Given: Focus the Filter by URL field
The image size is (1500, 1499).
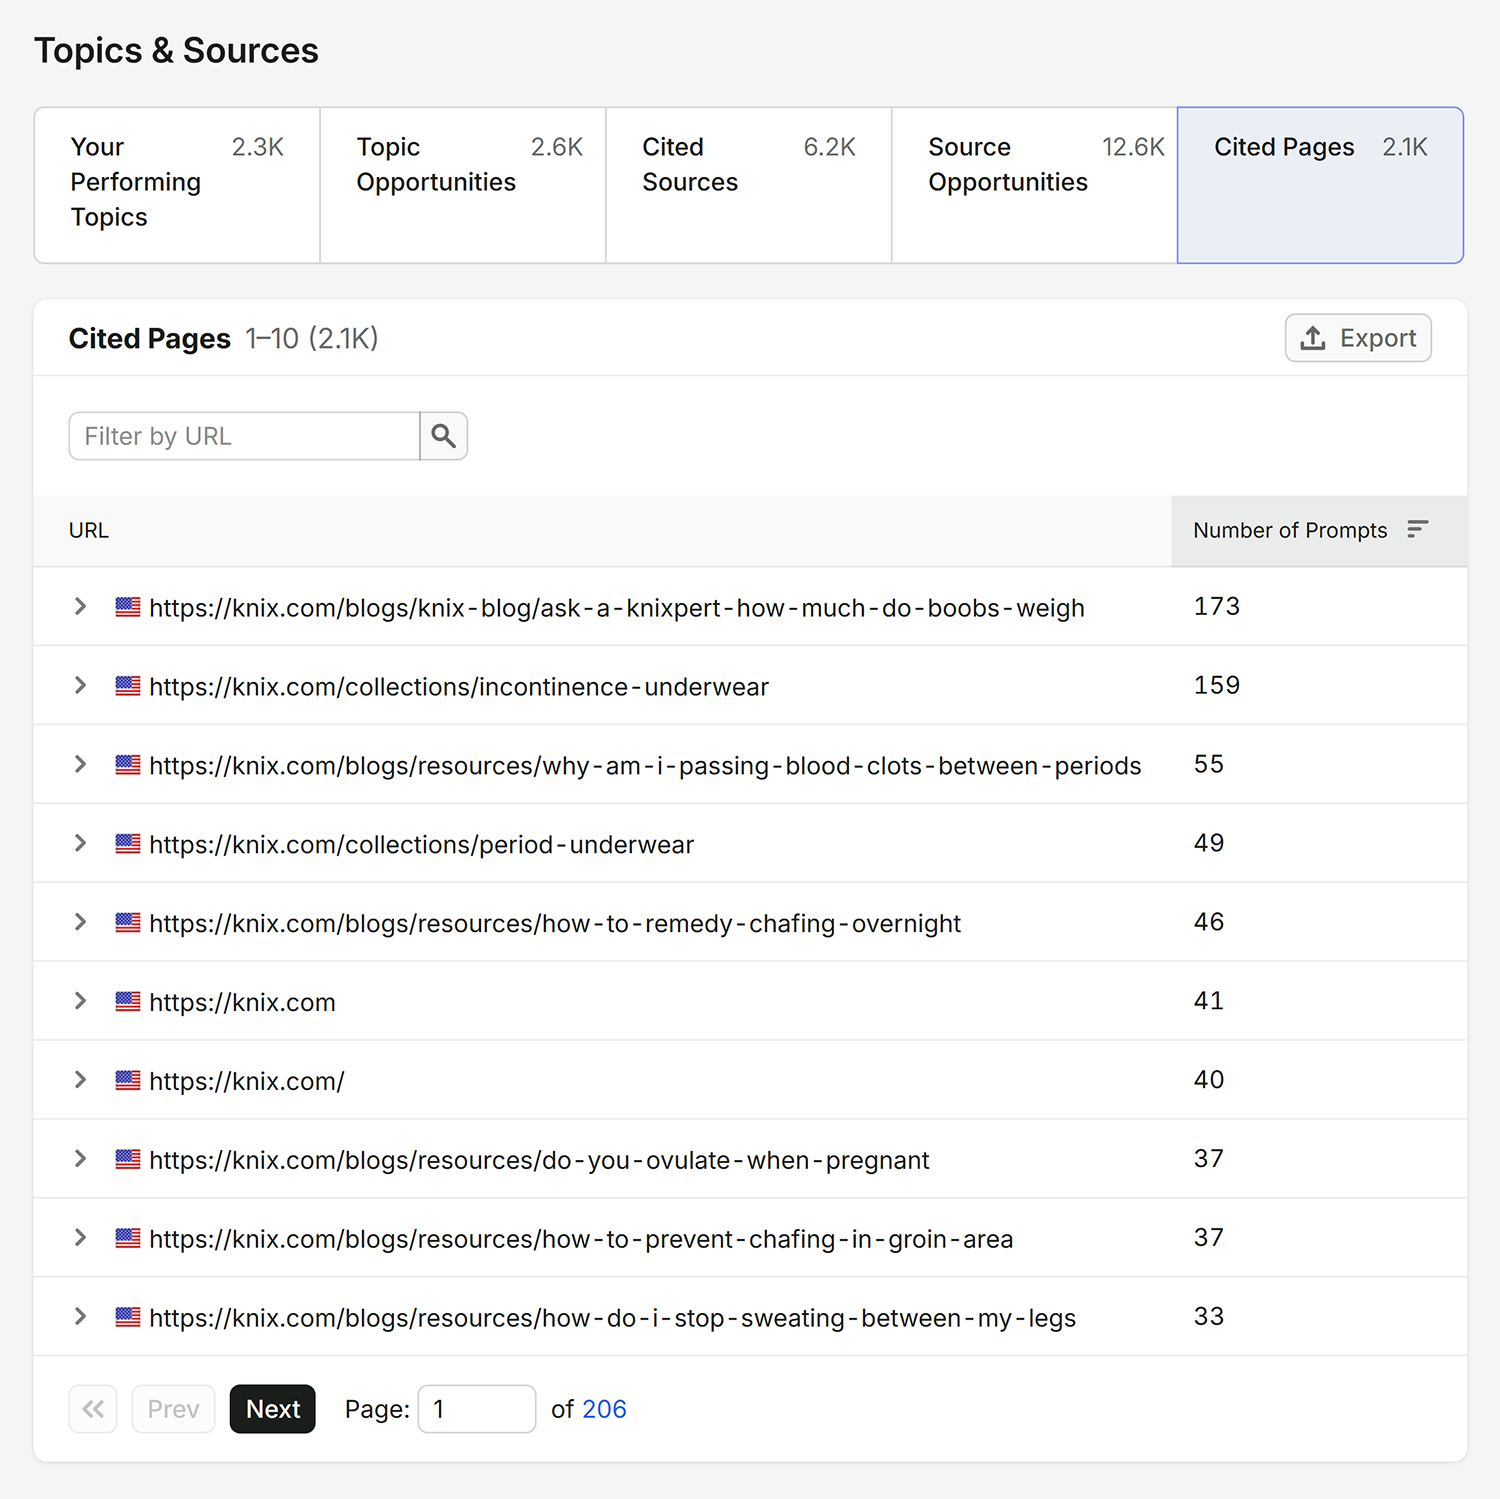Looking at the screenshot, I should 244,436.
